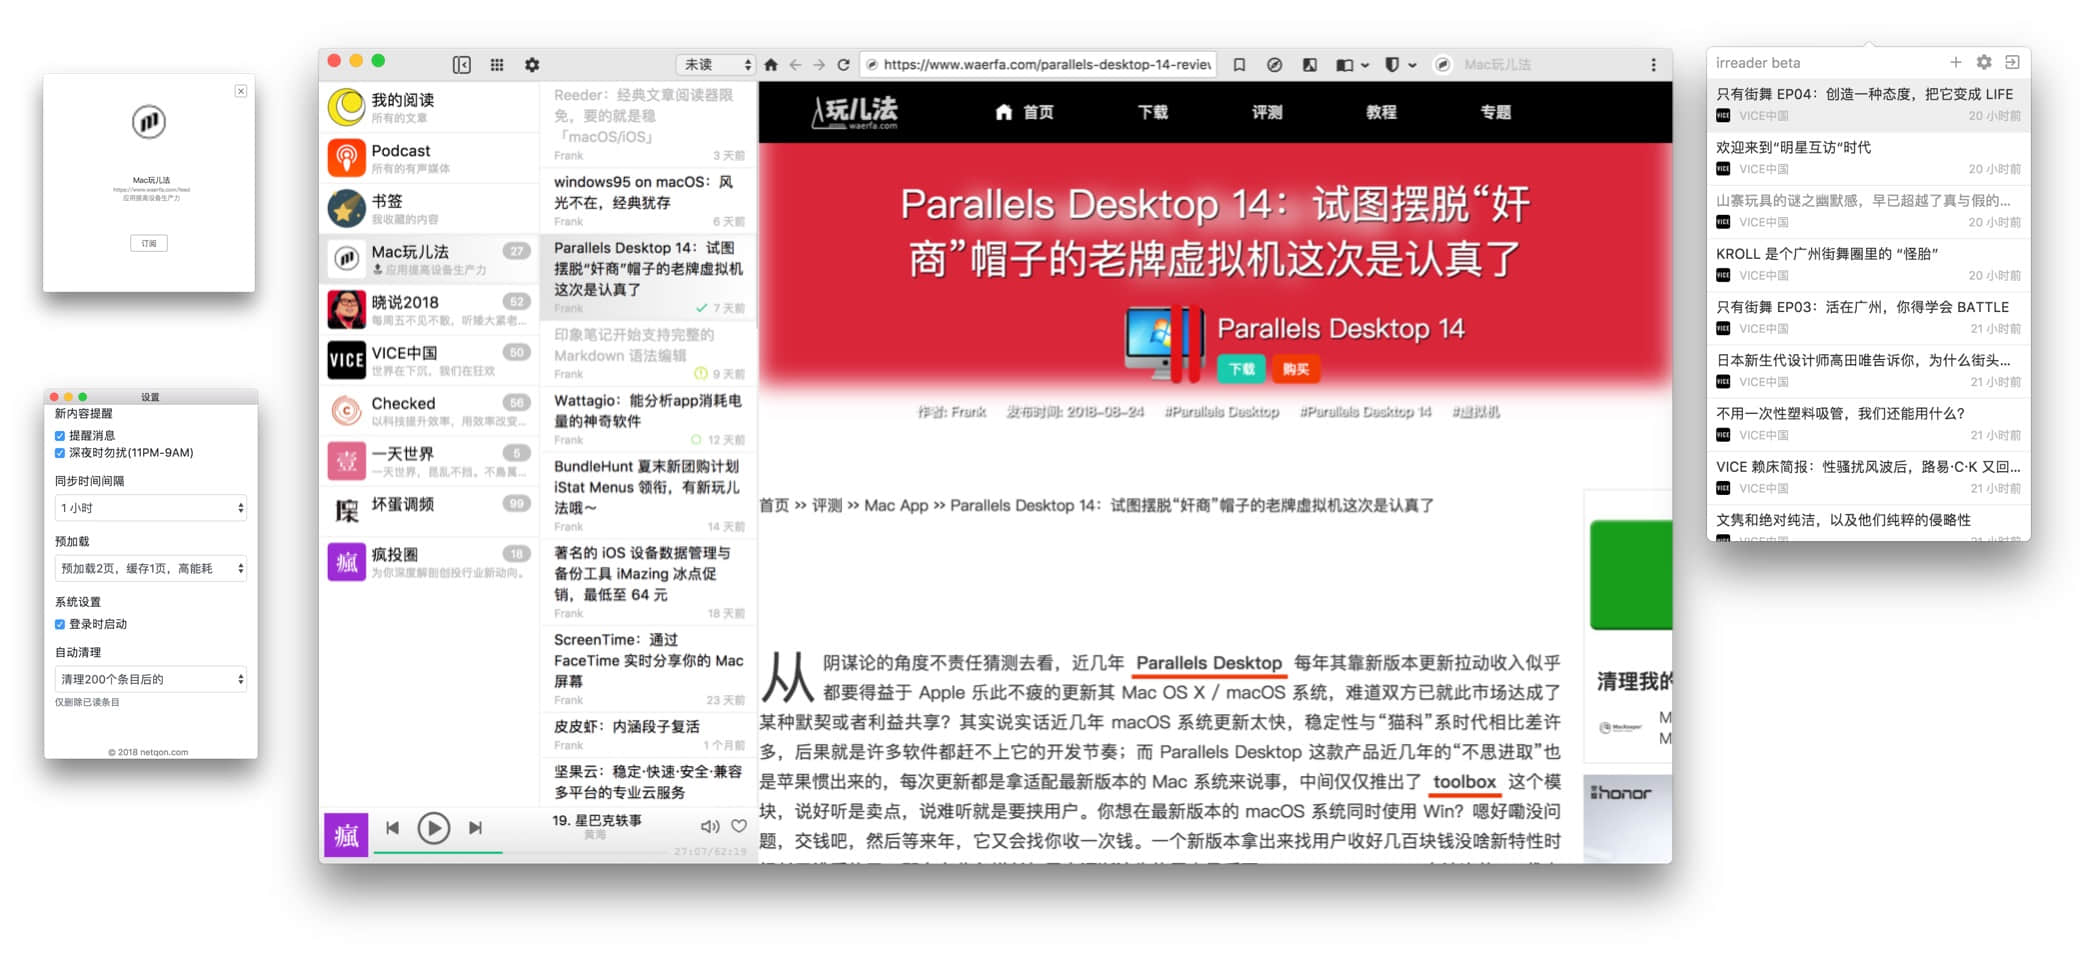Click the red 购买 button
Screen dimensions: 2100x958
(x=1296, y=369)
